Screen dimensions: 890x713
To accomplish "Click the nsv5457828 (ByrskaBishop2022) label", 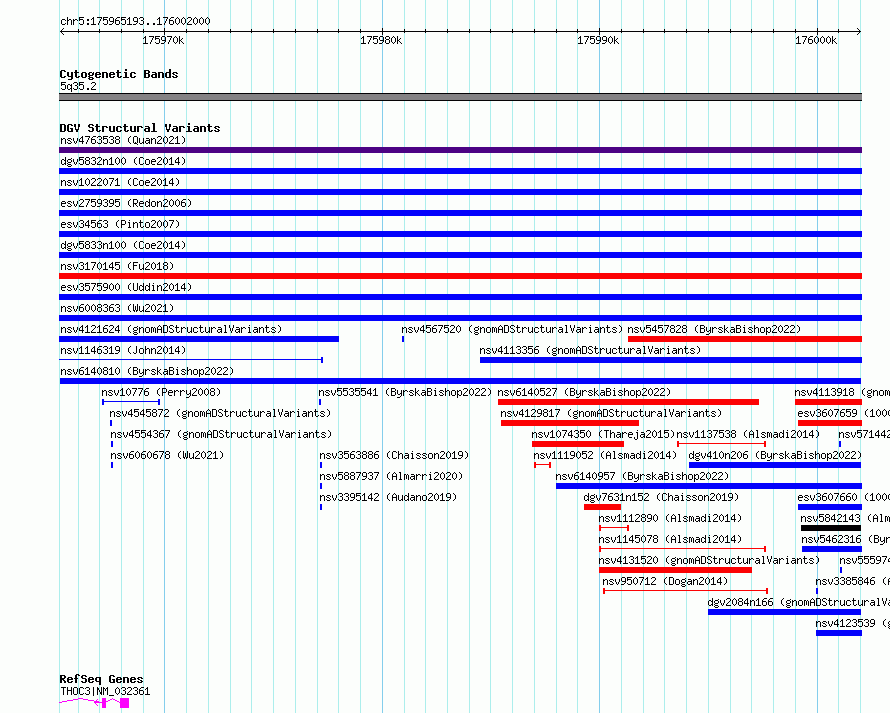I will 714,329.
